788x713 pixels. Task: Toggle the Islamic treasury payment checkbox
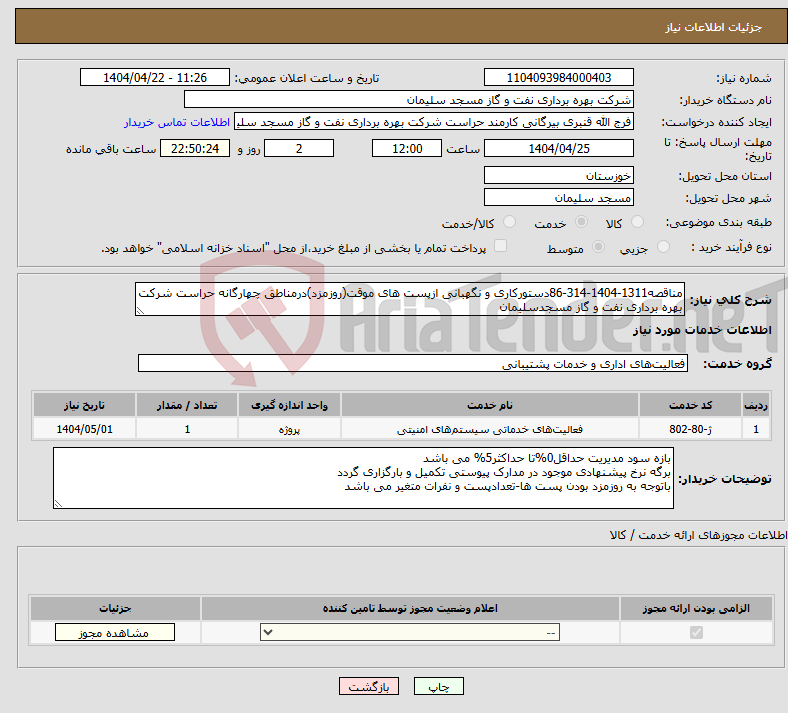(501, 246)
